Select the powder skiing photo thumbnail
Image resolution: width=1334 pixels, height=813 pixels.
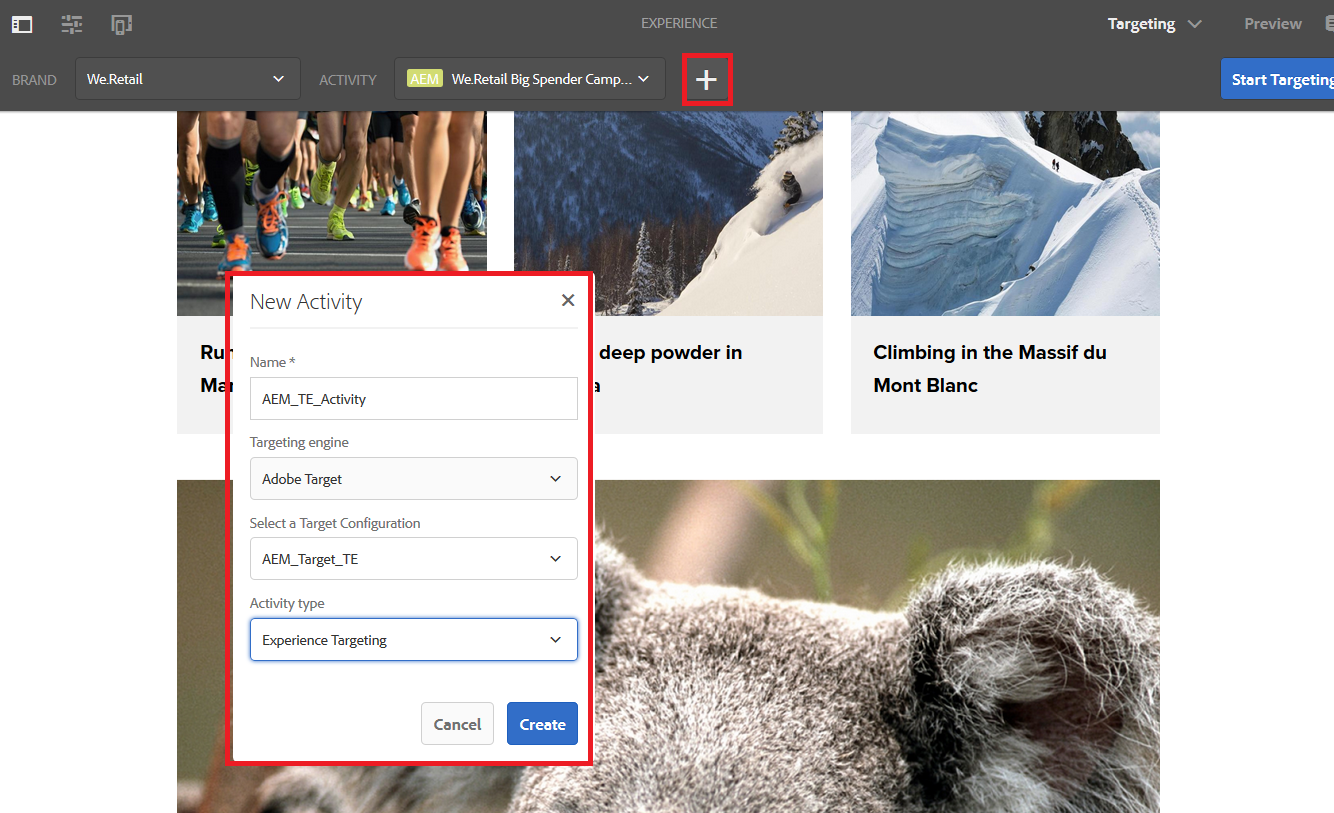coord(668,213)
